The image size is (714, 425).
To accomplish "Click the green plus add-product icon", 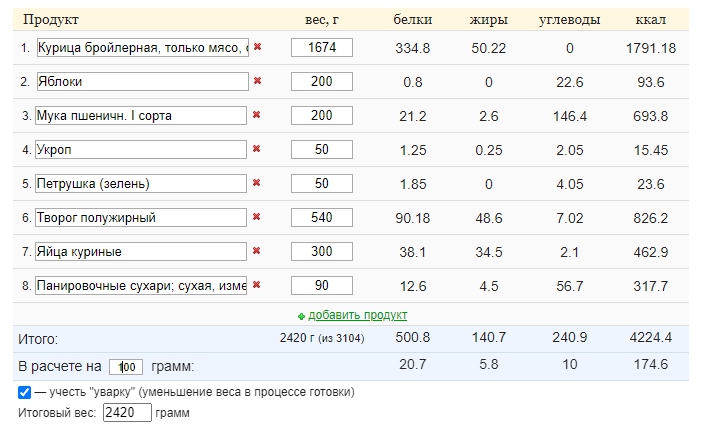I will coord(301,316).
